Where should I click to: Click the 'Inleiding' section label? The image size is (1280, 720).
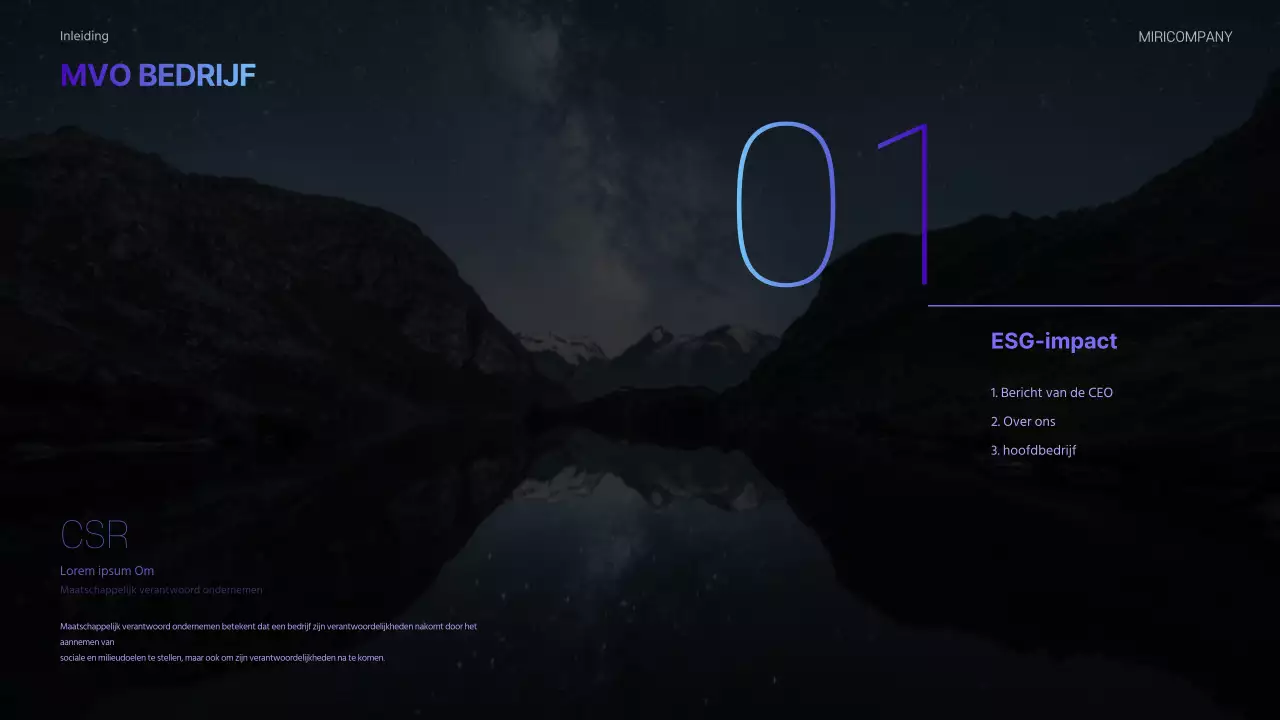tap(84, 36)
